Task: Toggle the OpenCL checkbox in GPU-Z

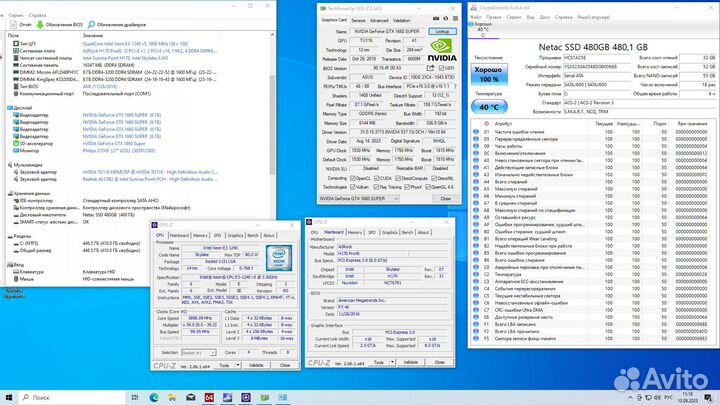Action: coord(353,178)
